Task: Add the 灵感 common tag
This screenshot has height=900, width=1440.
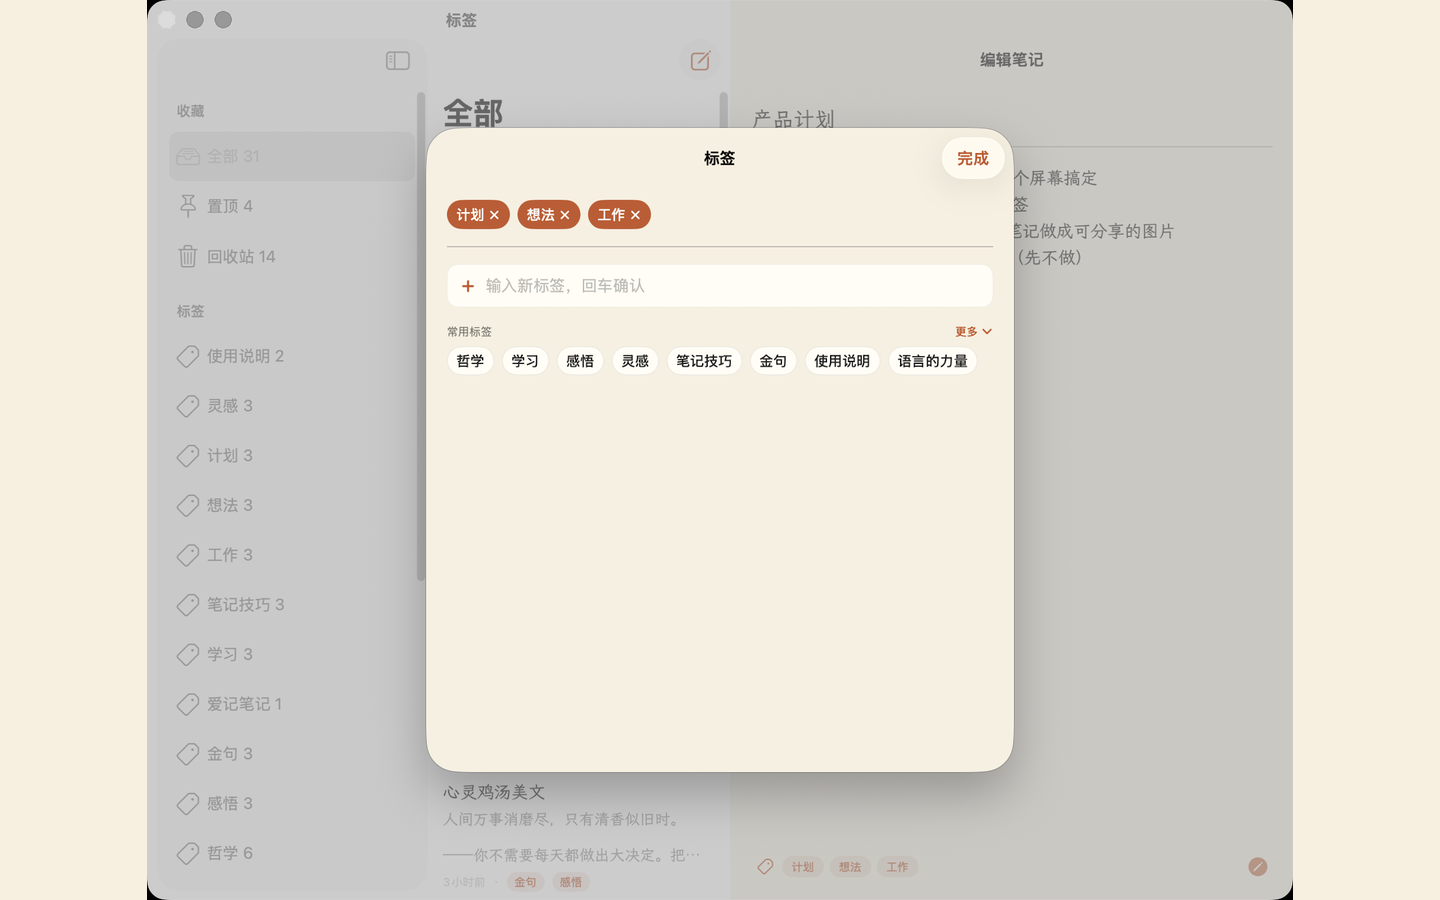Action: coord(635,361)
